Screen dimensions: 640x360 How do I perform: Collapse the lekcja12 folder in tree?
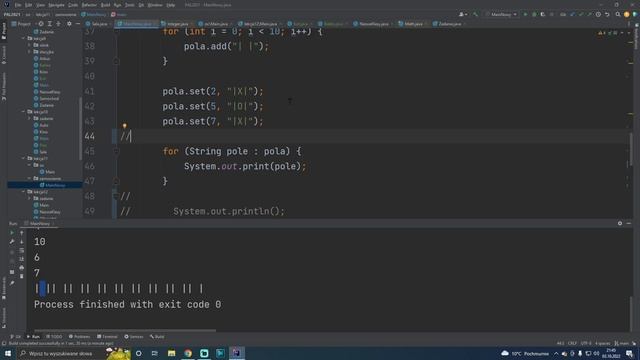[23, 191]
